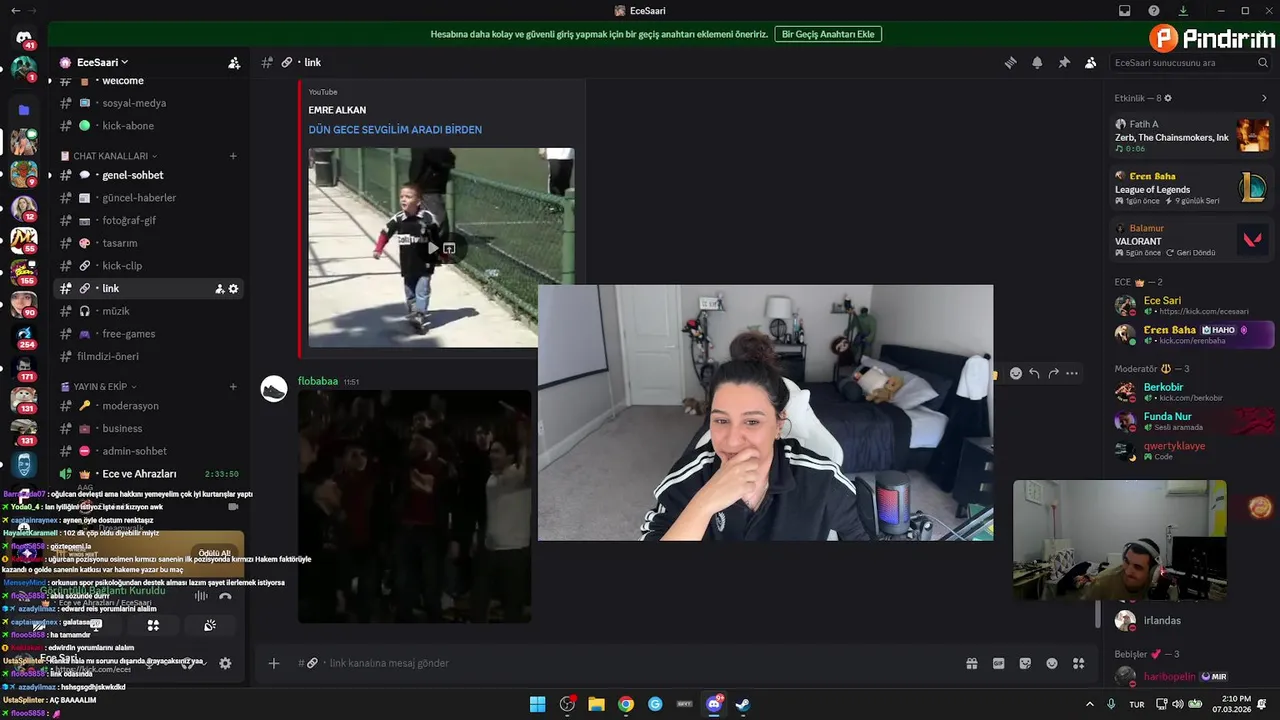Disconnect from voice call
Image resolution: width=1280 pixels, height=720 pixels.
click(225, 596)
